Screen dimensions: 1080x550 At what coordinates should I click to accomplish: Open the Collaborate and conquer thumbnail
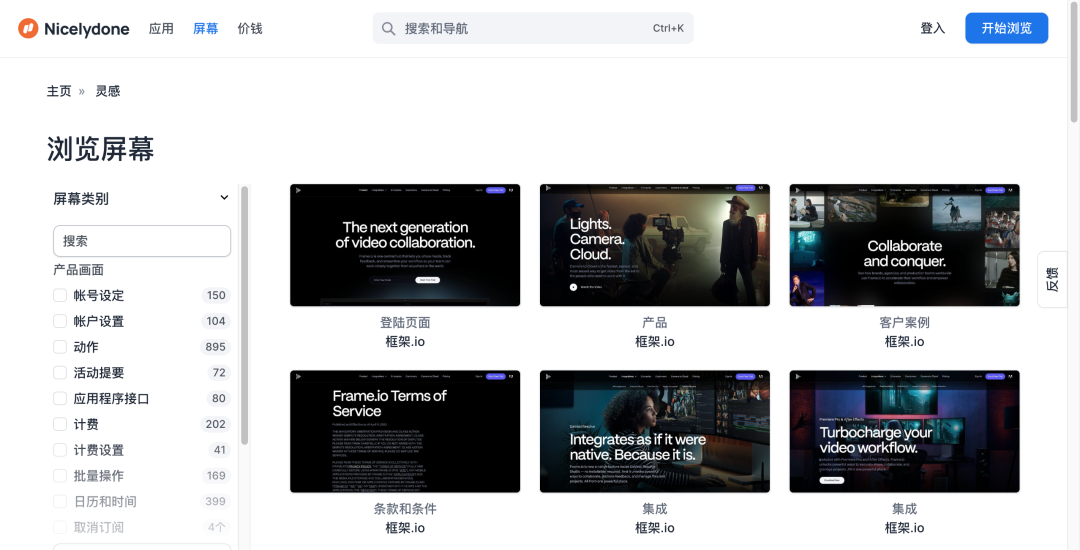tap(904, 245)
